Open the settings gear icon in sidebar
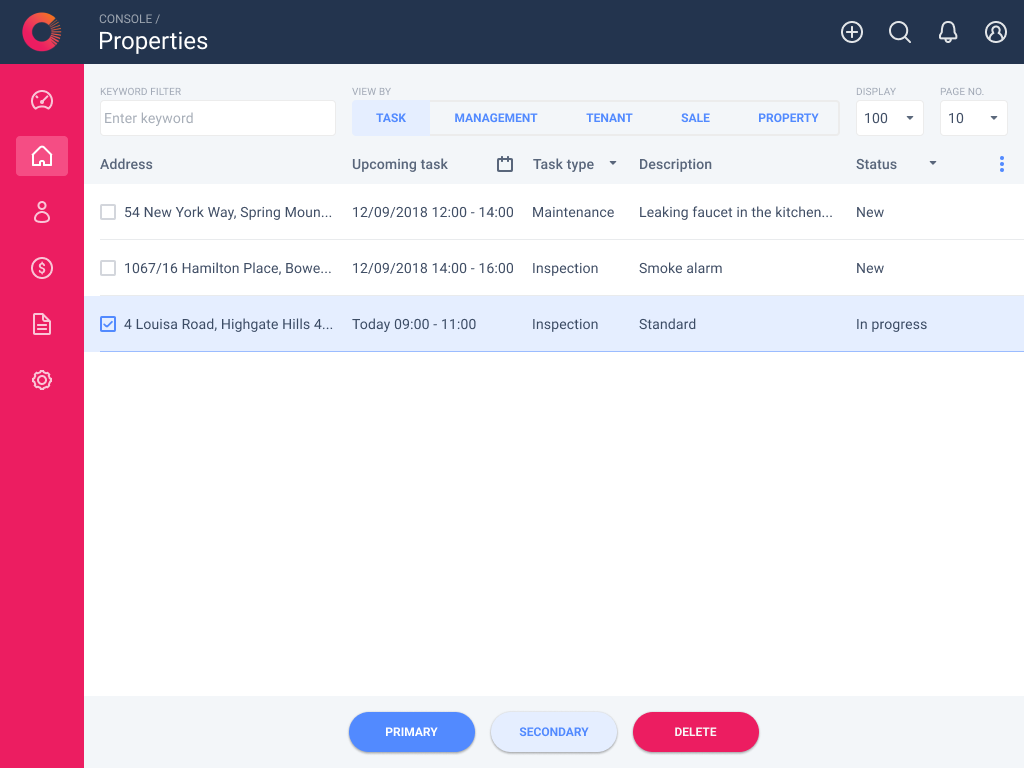 [42, 380]
